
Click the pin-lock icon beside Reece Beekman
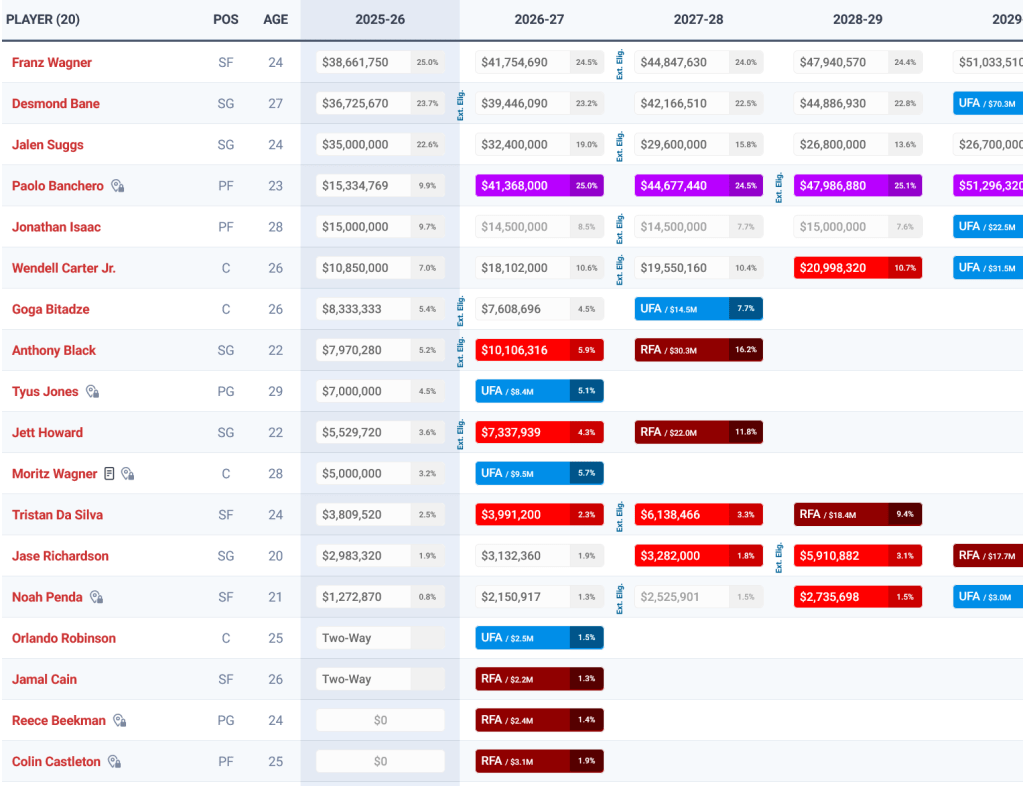click(x=119, y=720)
